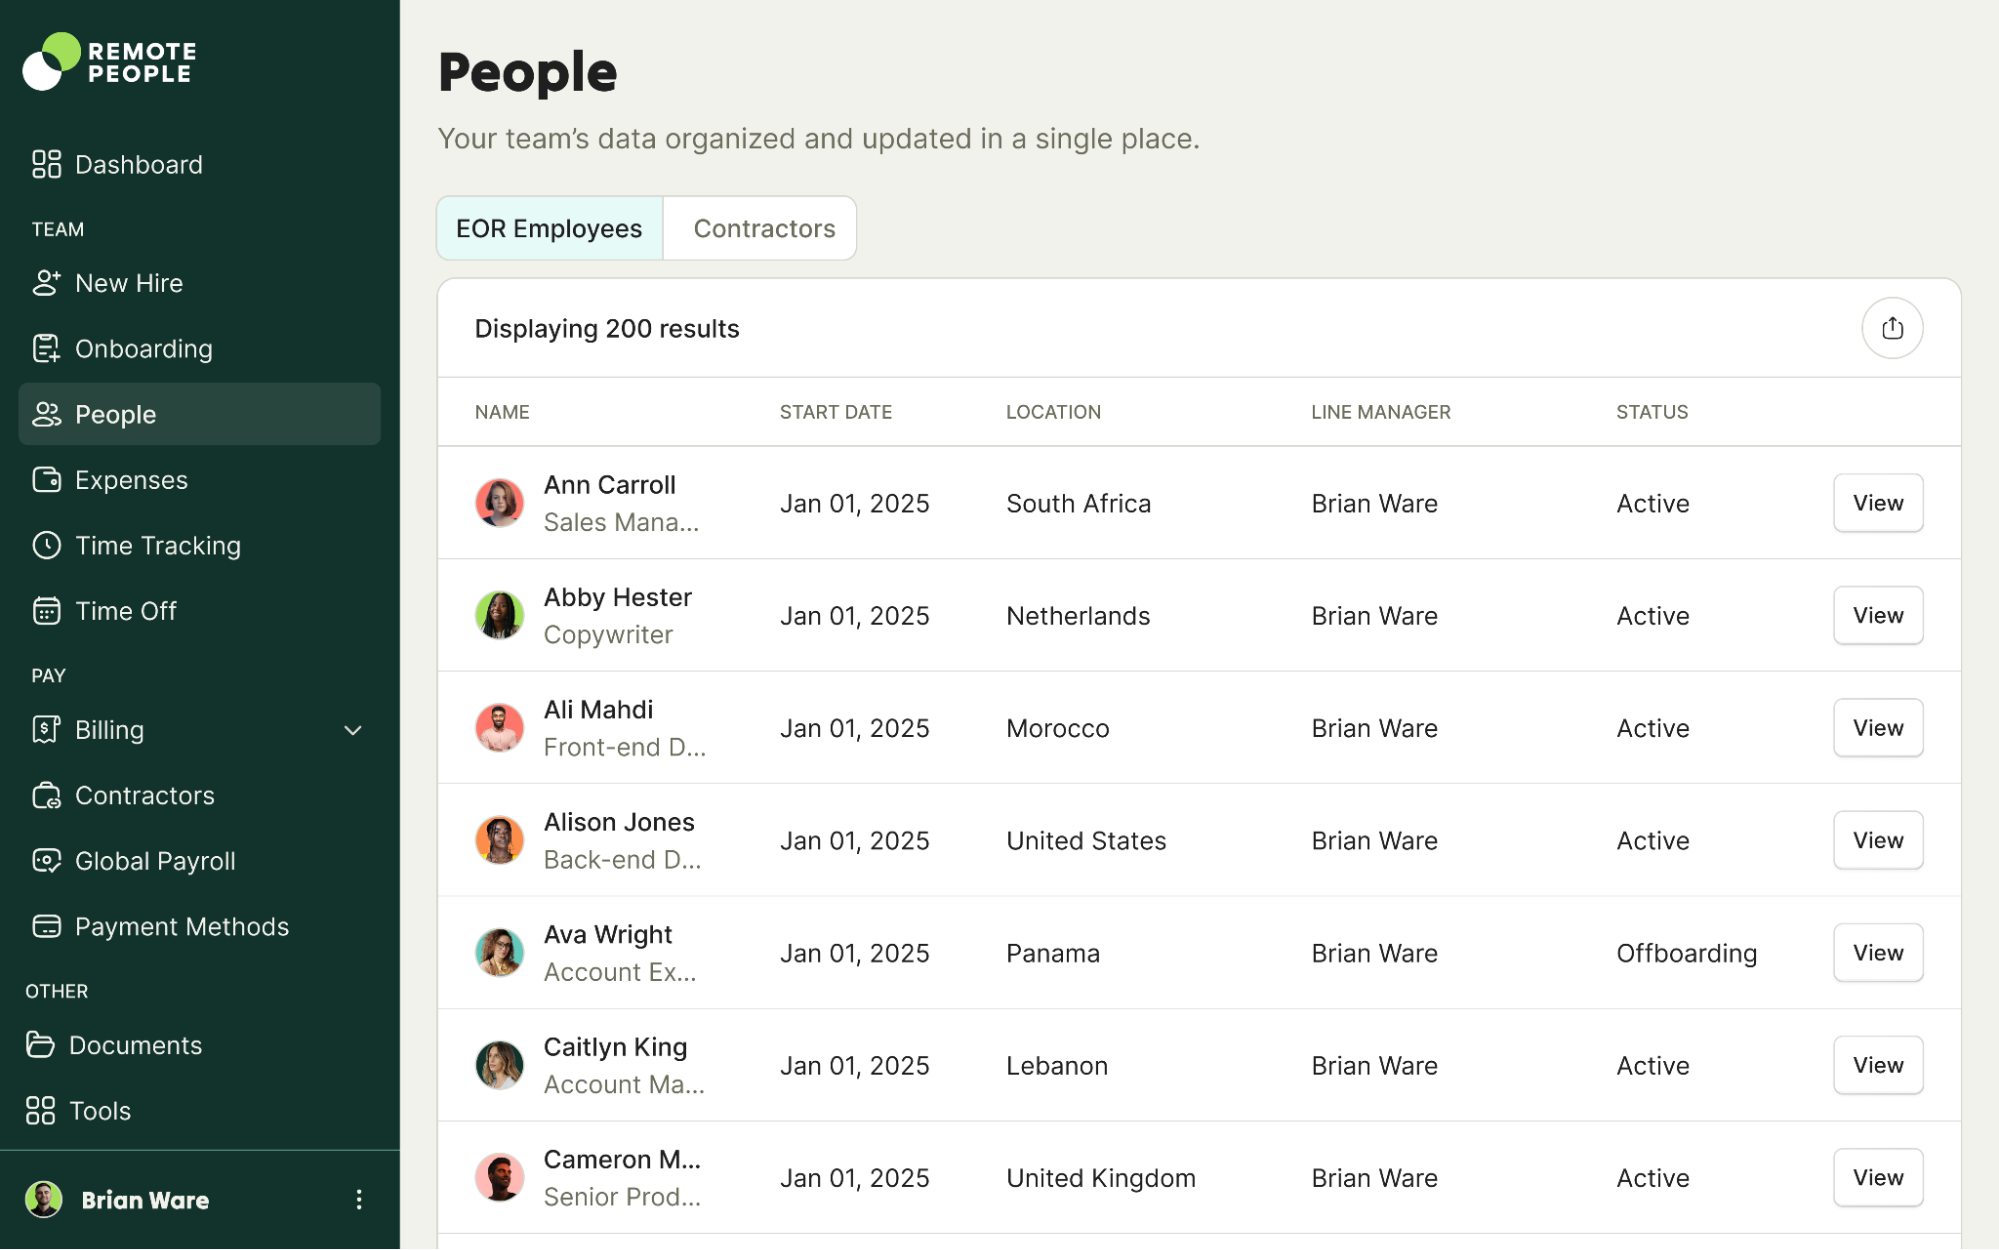Screen dimensions: 1999x1250
Task: Click Abby Hester's profile avatar
Action: click(499, 615)
